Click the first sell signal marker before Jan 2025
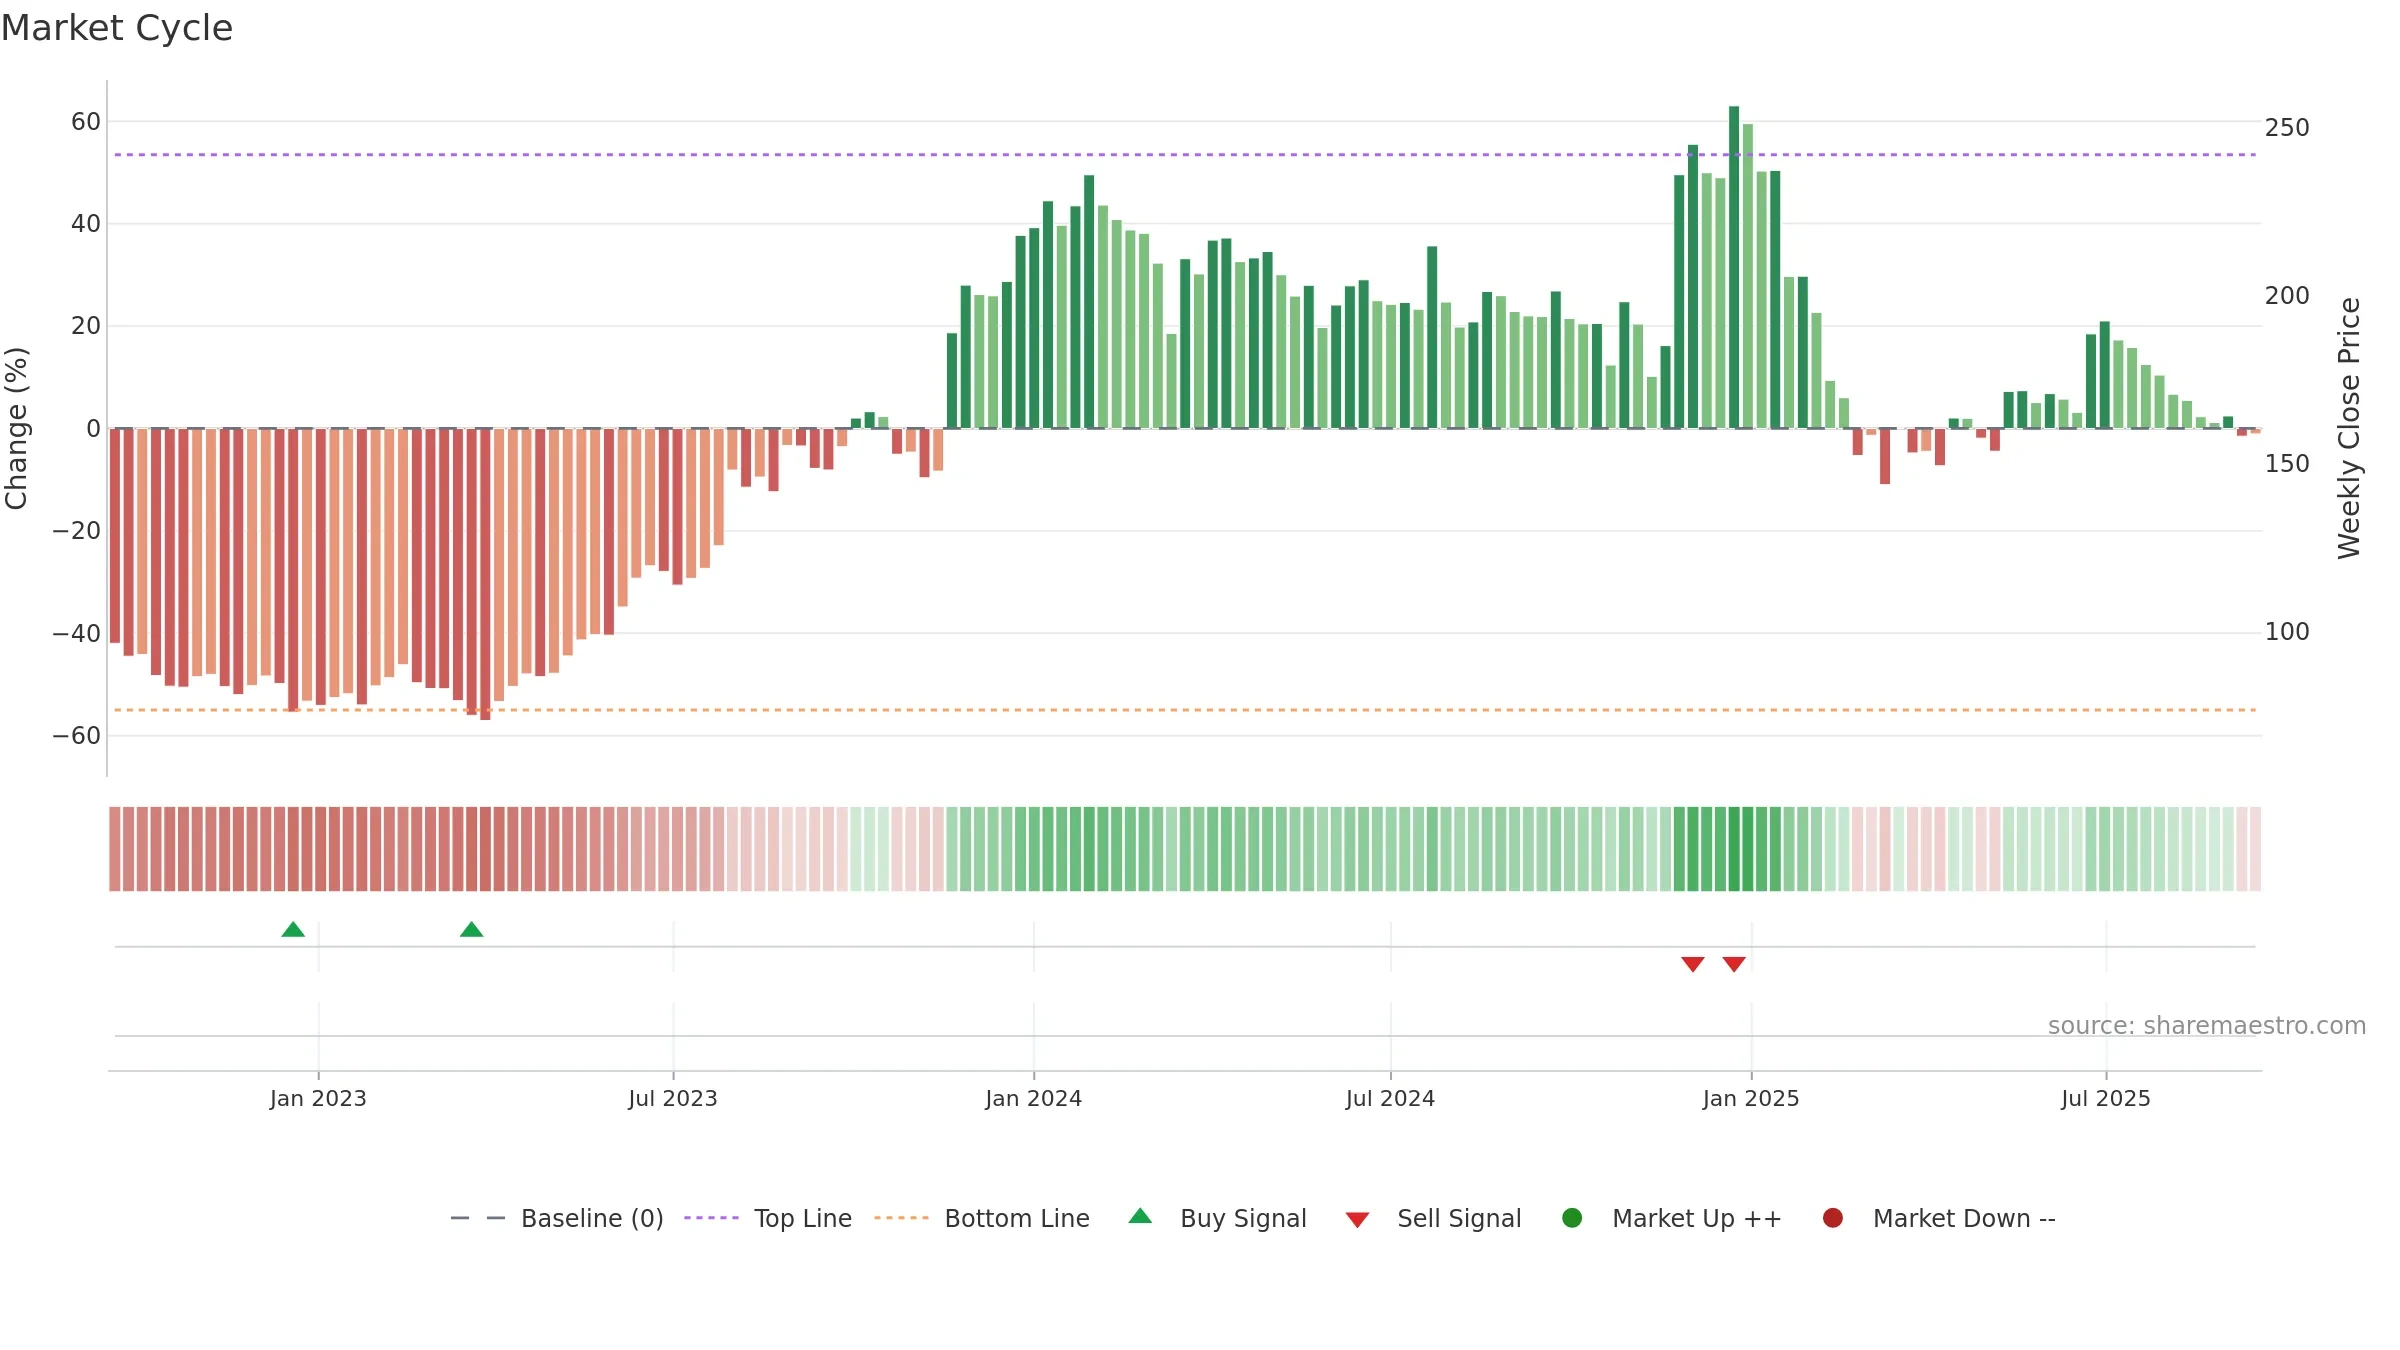 point(1692,964)
